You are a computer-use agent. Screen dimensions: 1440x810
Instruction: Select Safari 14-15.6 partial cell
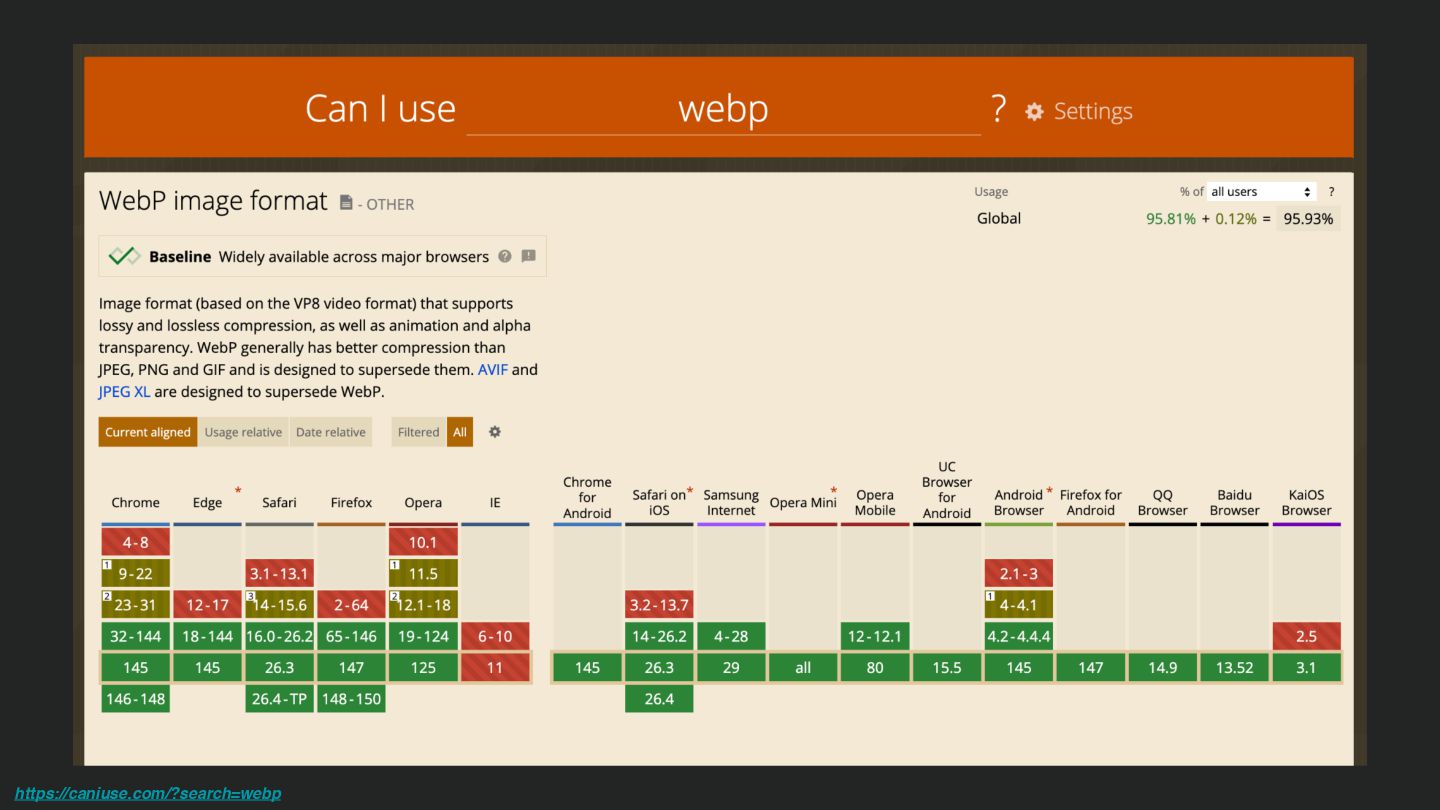point(279,604)
